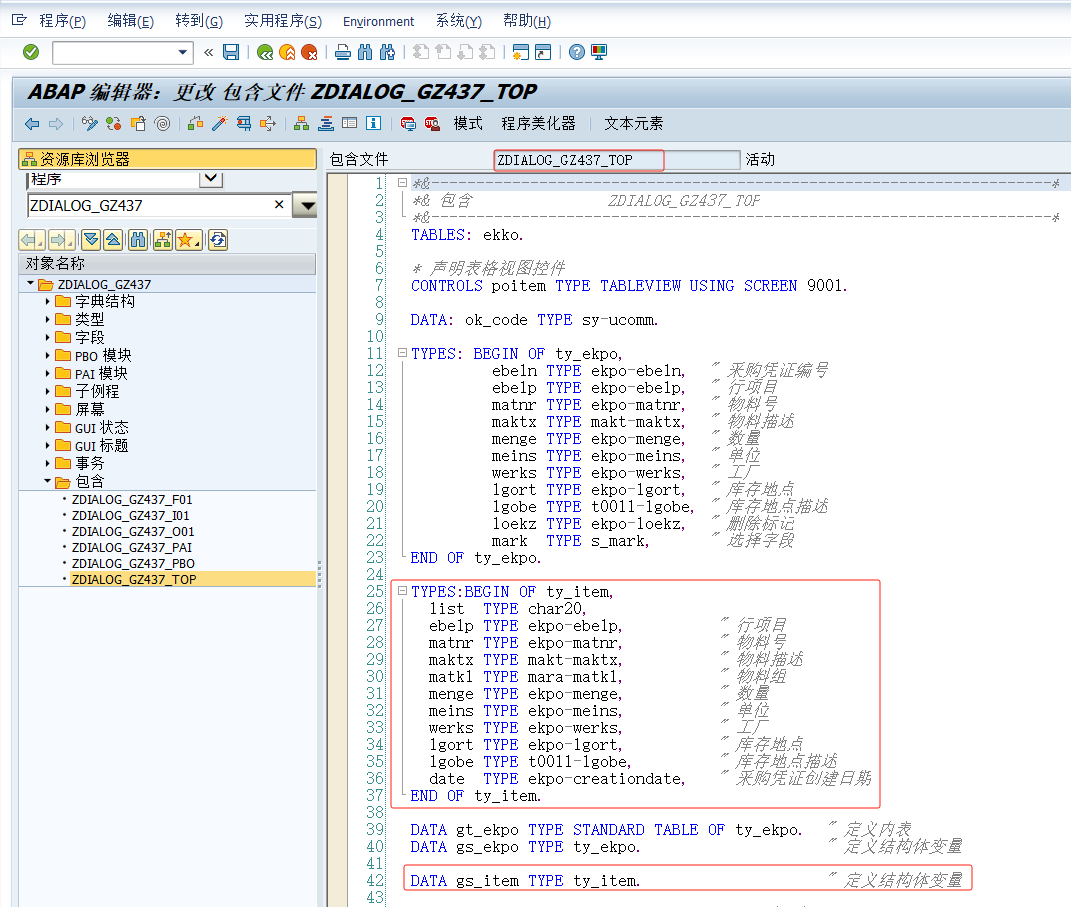Click the Collapse All Nodes browser icon
The height and width of the screenshot is (907, 1071).
pos(113,240)
